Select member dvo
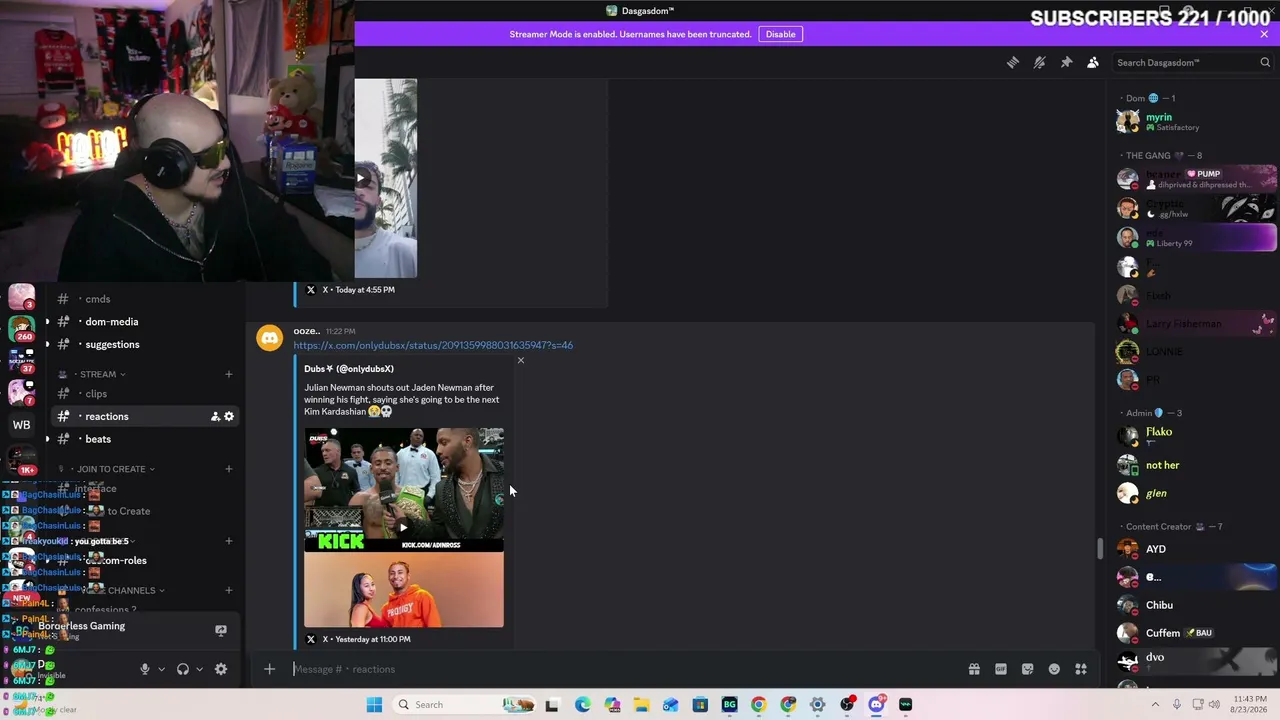Viewport: 1280px width, 720px height. tap(1196, 660)
